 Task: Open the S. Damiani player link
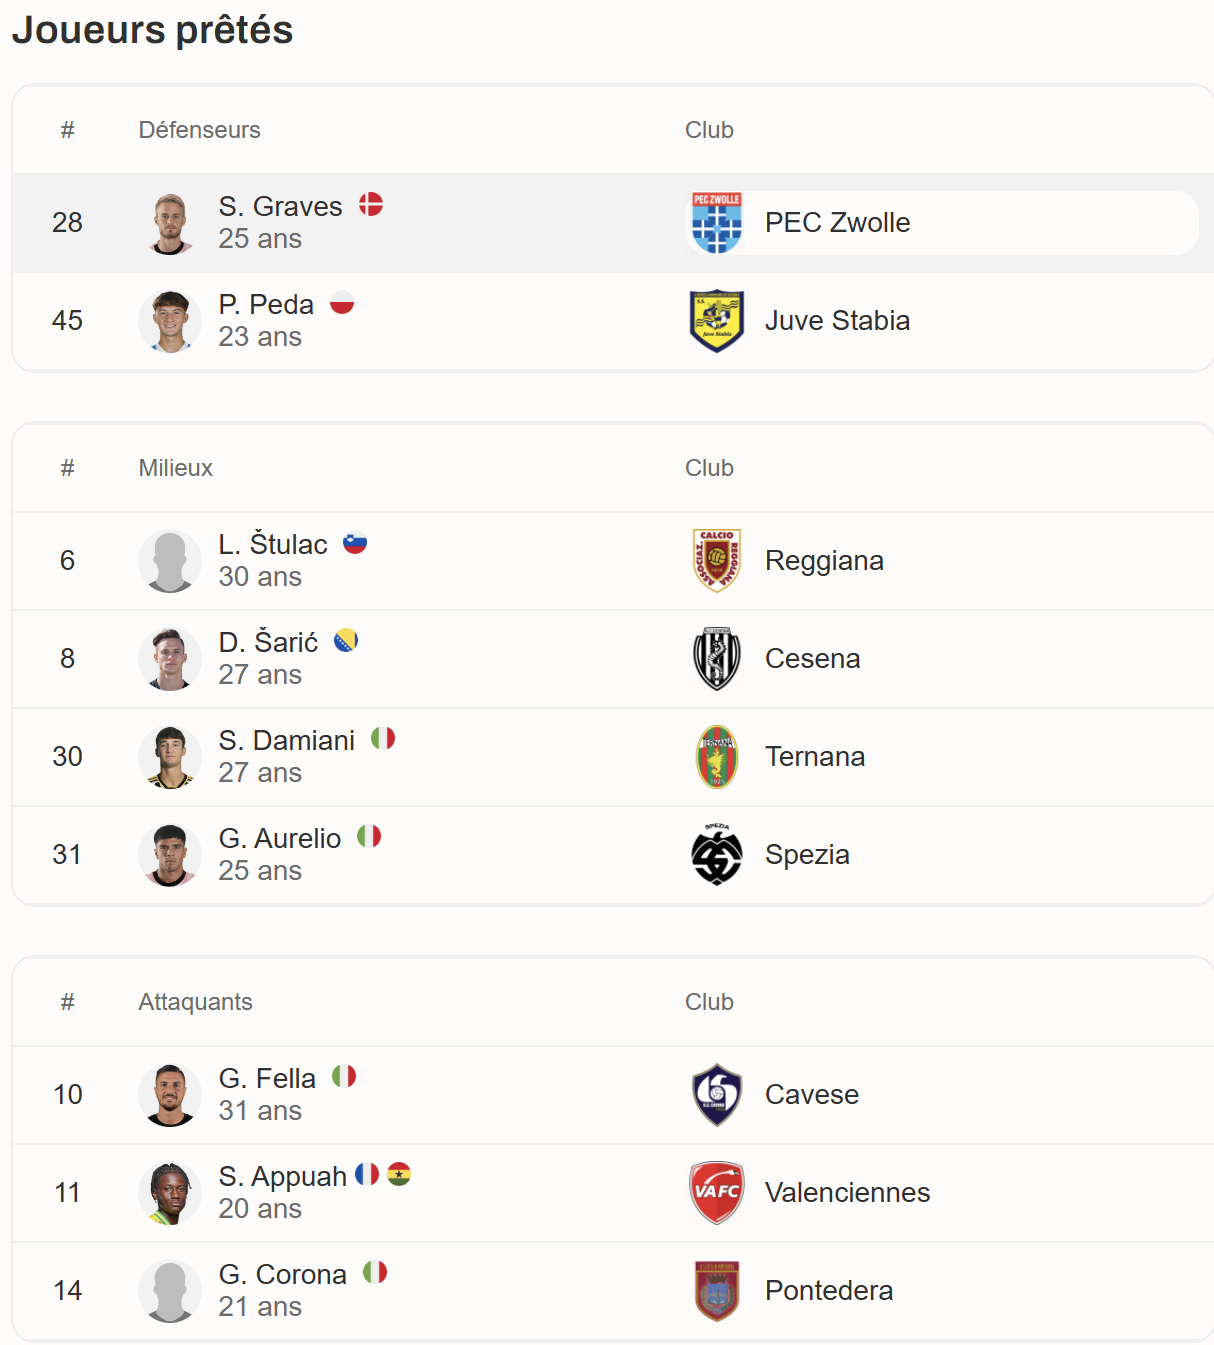[x=287, y=741]
